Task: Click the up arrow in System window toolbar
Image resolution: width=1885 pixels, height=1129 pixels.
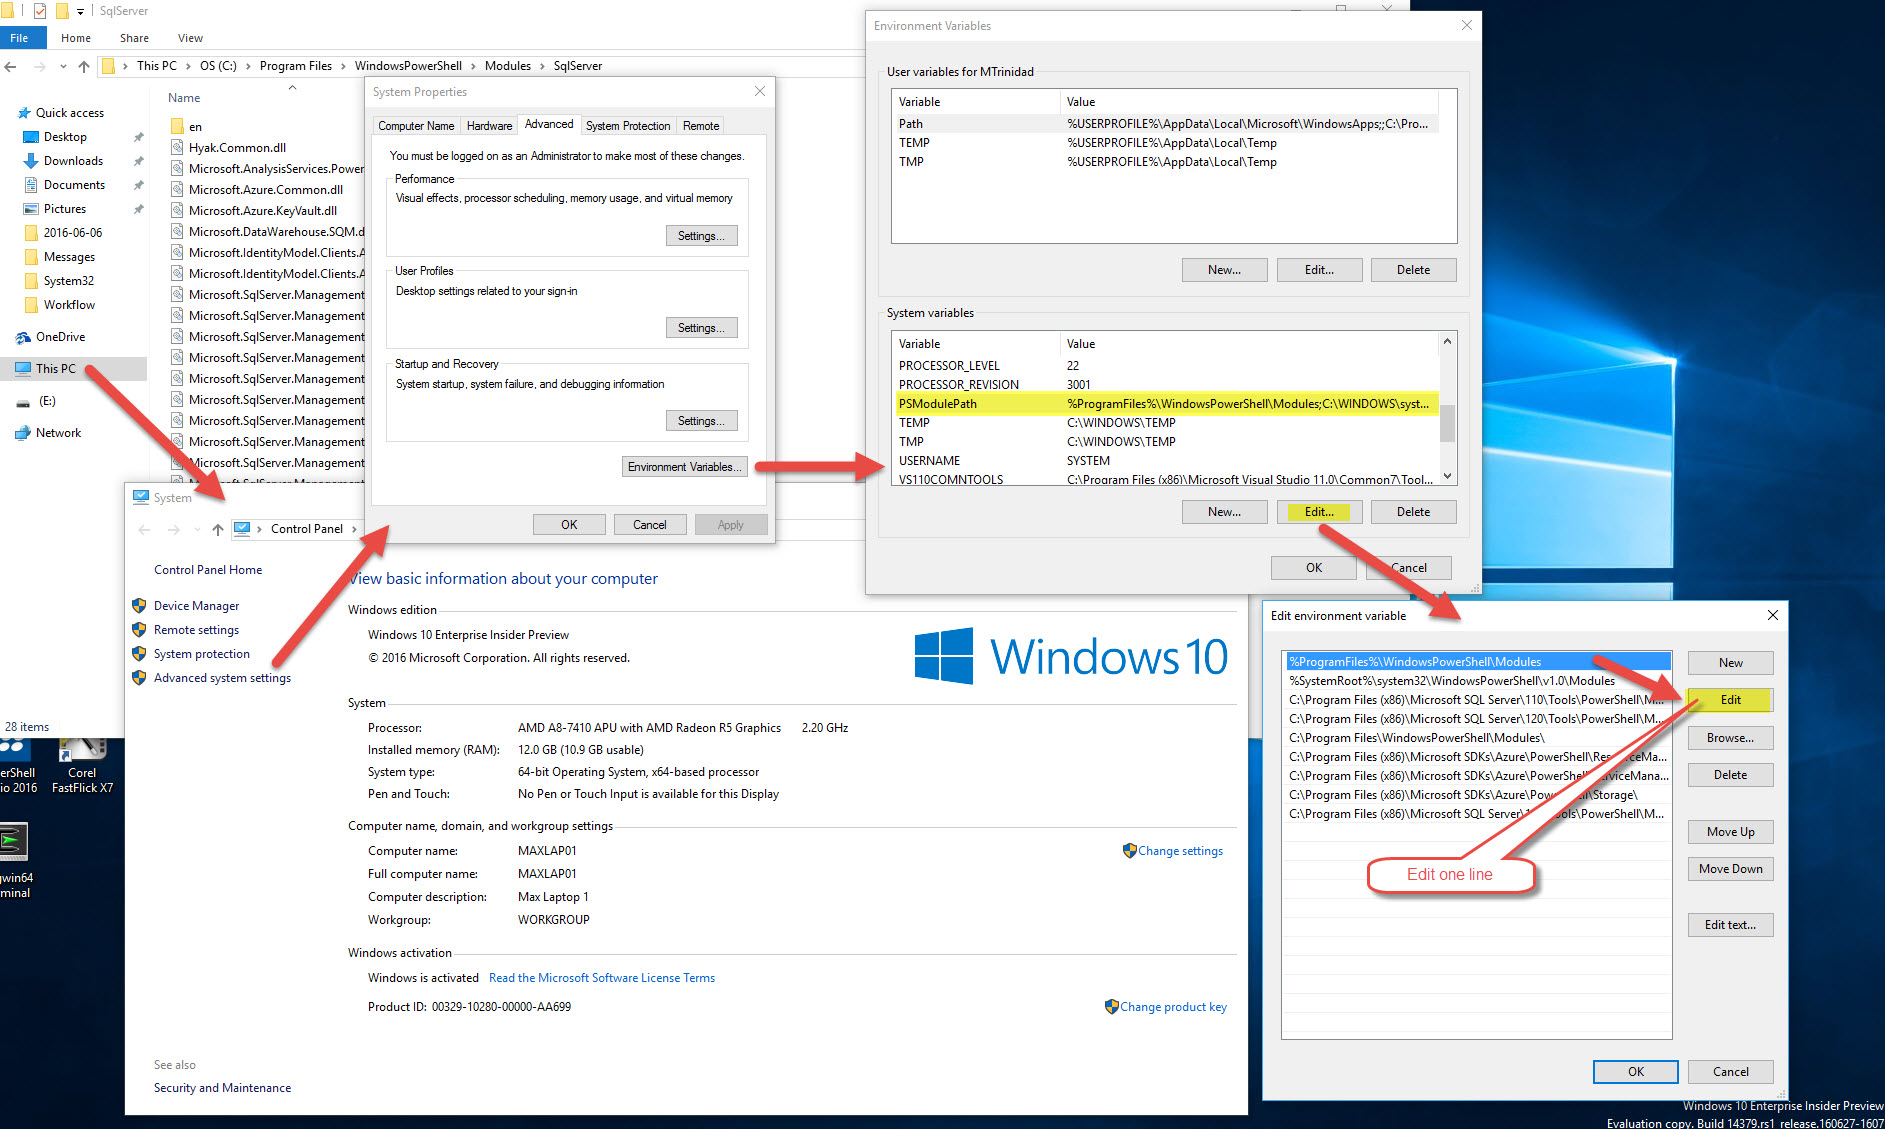Action: click(217, 529)
